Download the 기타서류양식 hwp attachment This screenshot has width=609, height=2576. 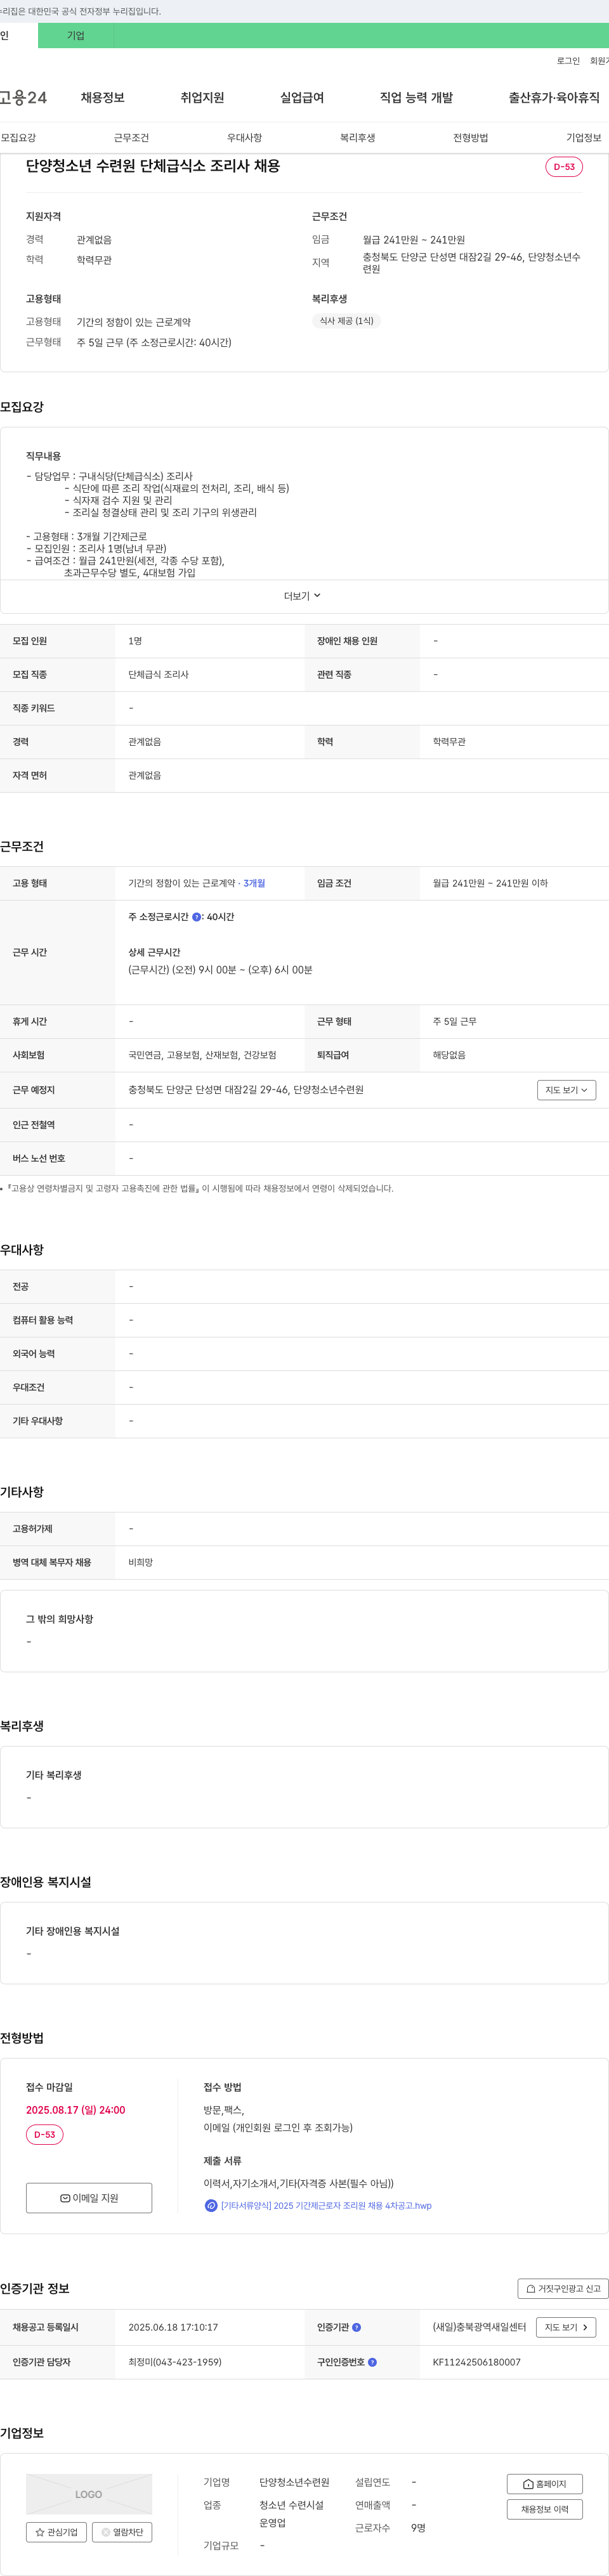(326, 2205)
